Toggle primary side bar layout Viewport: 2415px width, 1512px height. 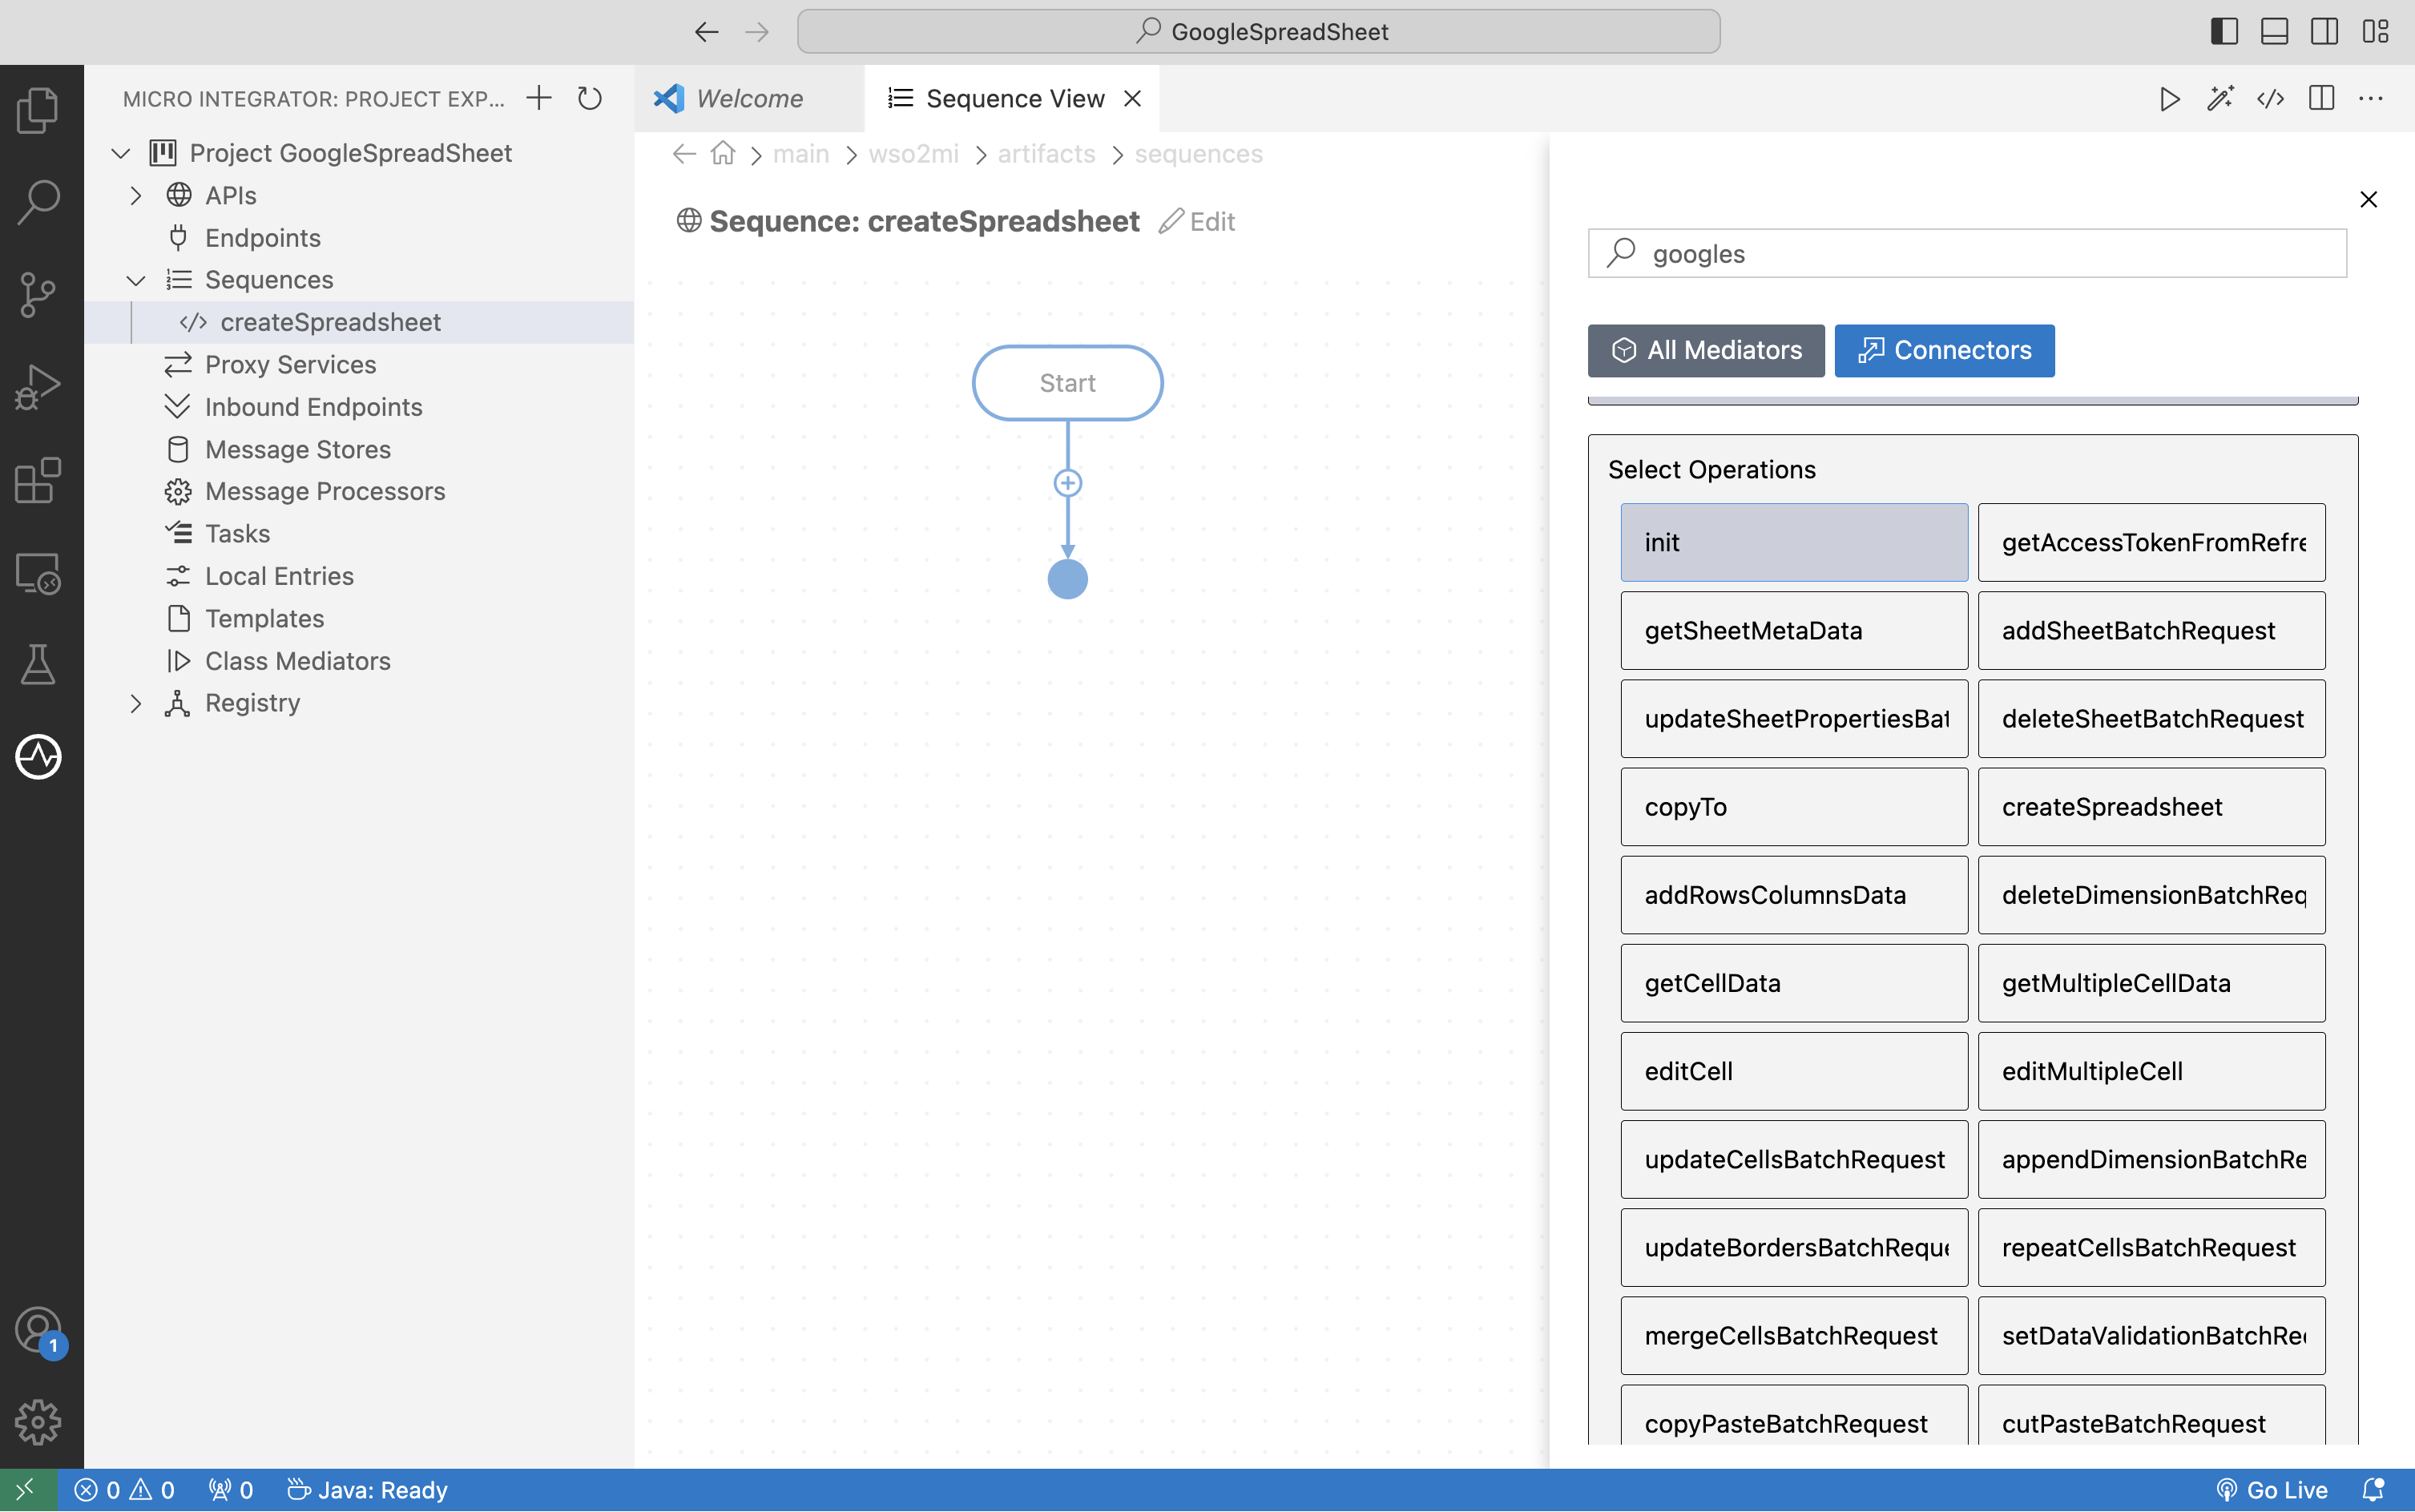click(x=2224, y=31)
